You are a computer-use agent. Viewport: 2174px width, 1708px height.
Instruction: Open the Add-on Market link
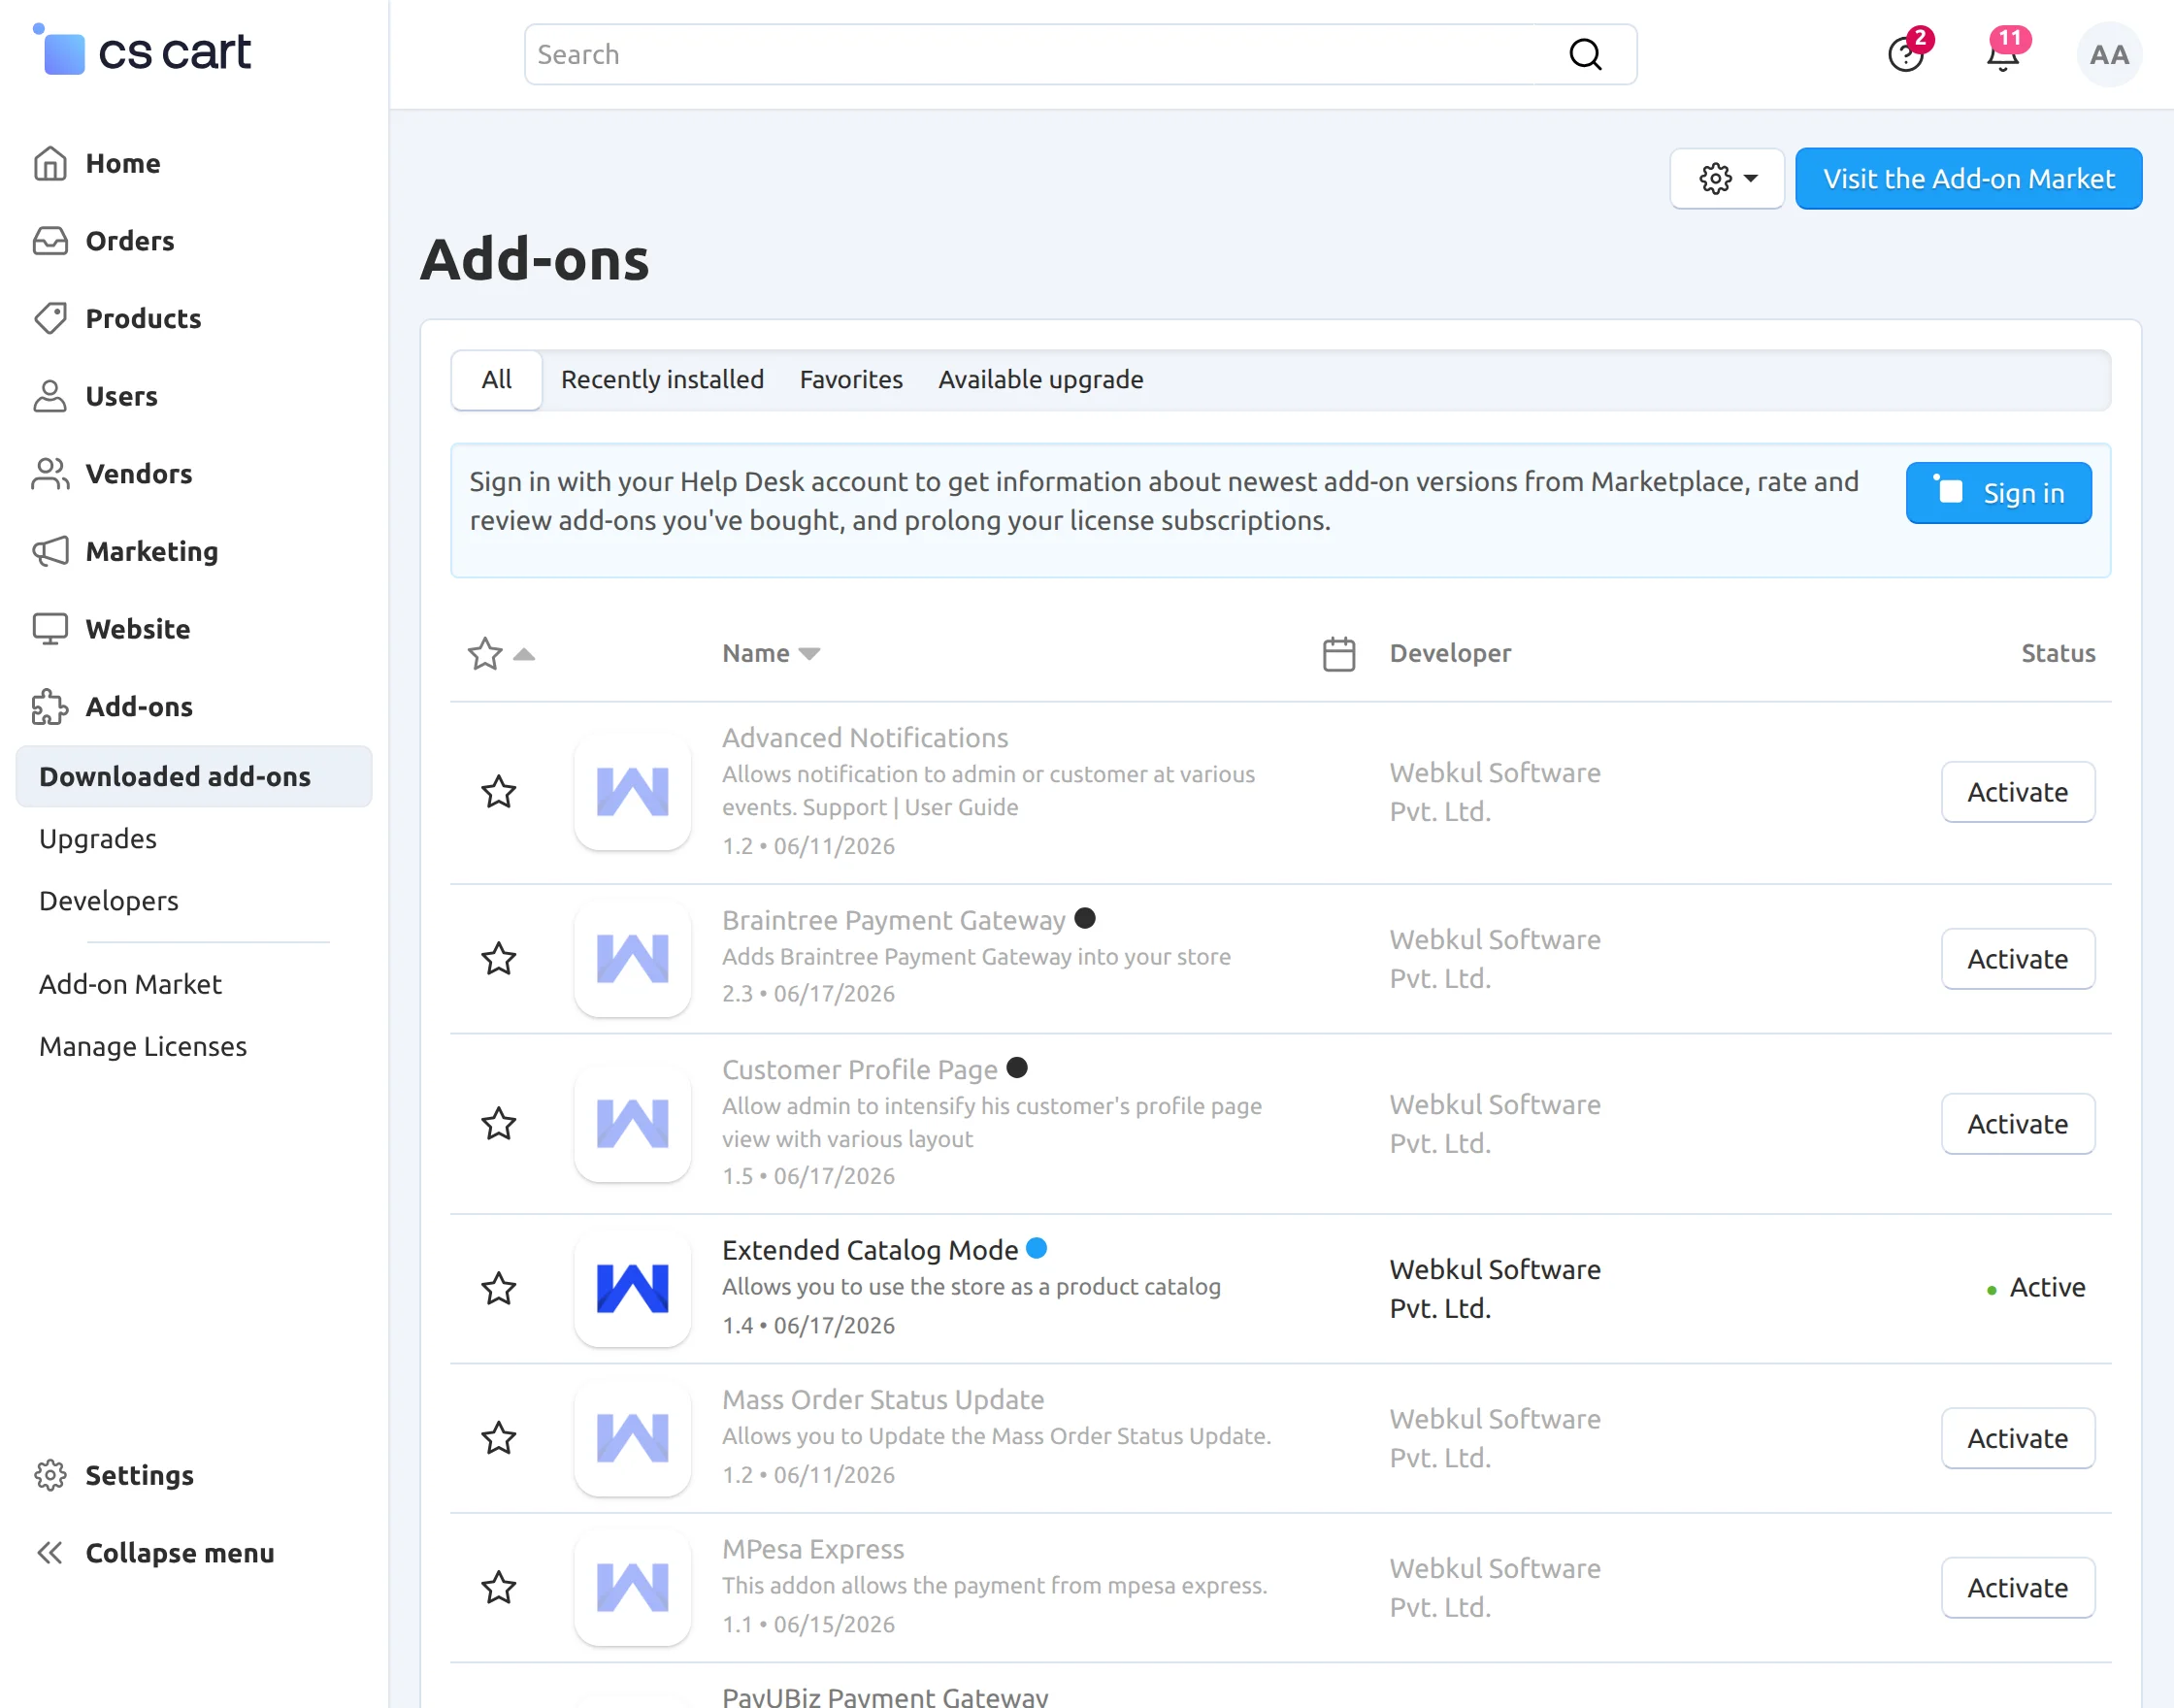[130, 984]
